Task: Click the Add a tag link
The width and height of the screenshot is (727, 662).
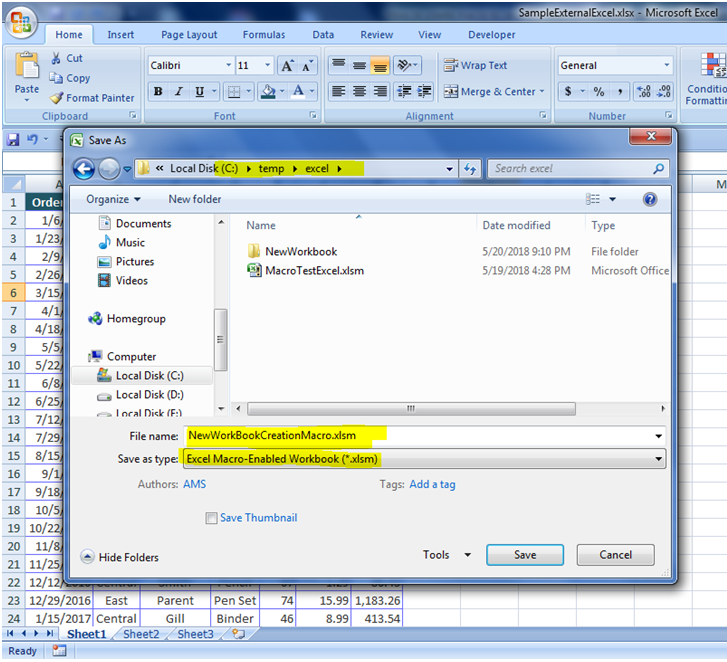Action: coord(432,485)
